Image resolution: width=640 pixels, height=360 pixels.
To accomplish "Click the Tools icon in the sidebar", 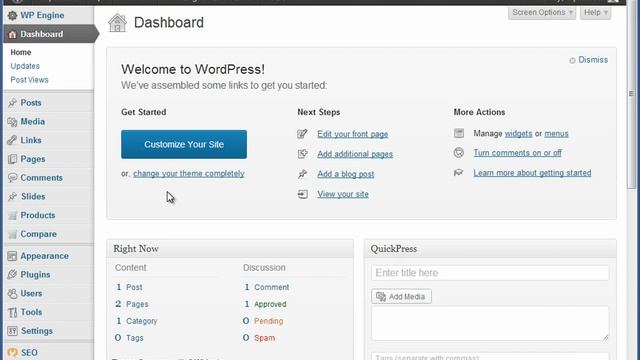I will (x=12, y=312).
